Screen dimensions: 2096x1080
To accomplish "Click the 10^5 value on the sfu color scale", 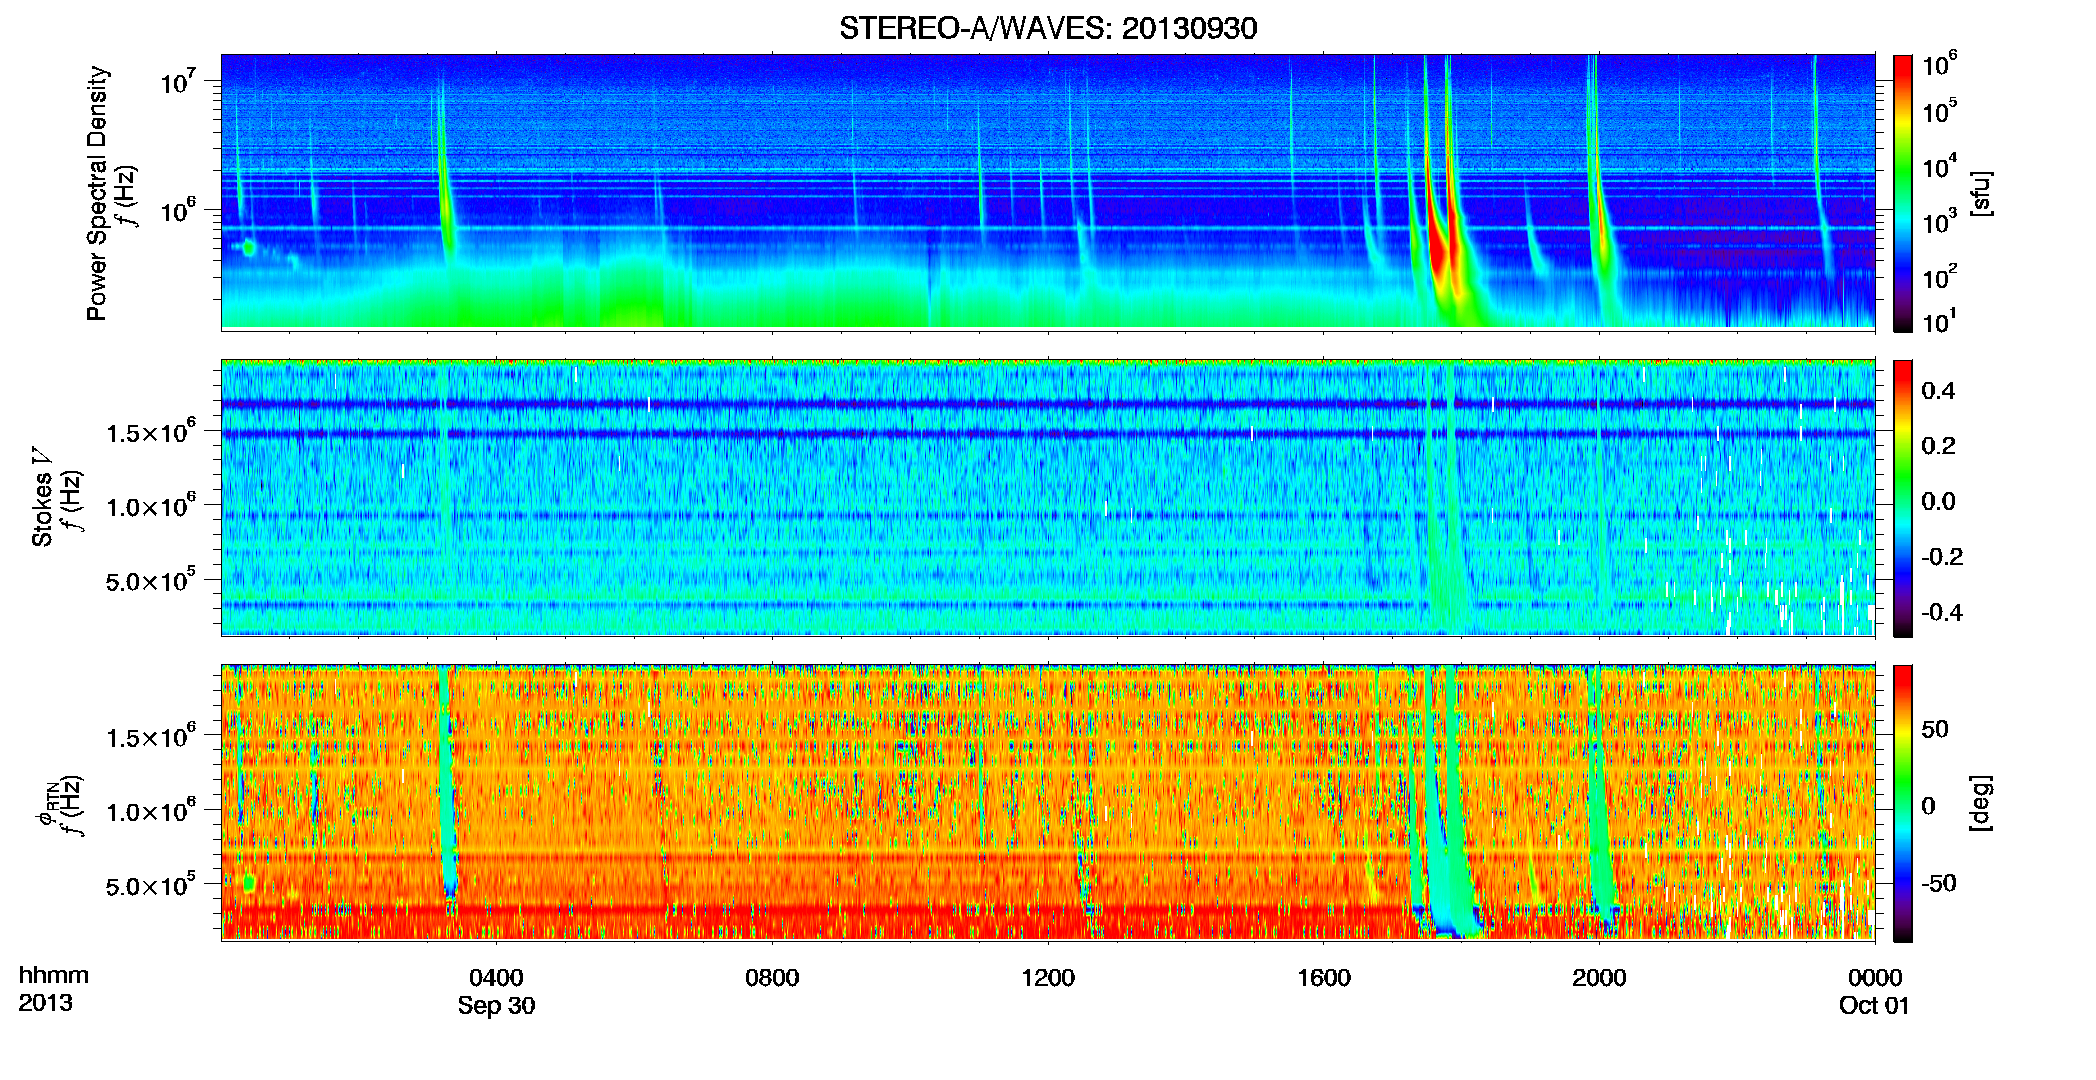I will [x=1940, y=110].
